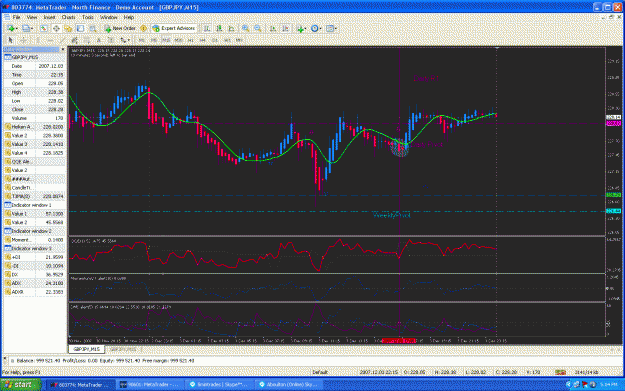Toggle Chart Shift icon
This screenshot has height=391, width=625.
click(285, 28)
